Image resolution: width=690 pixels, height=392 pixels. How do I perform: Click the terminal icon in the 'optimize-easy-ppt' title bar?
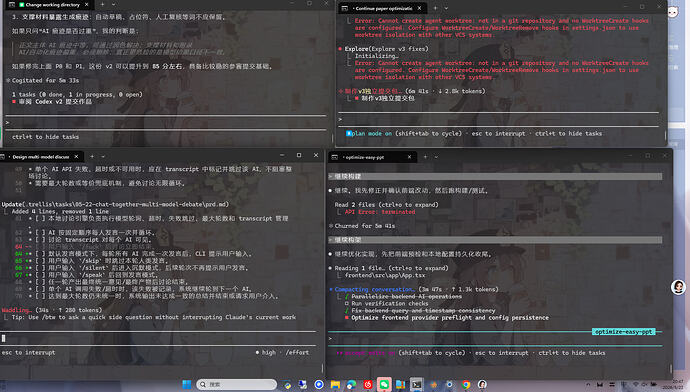[334, 157]
